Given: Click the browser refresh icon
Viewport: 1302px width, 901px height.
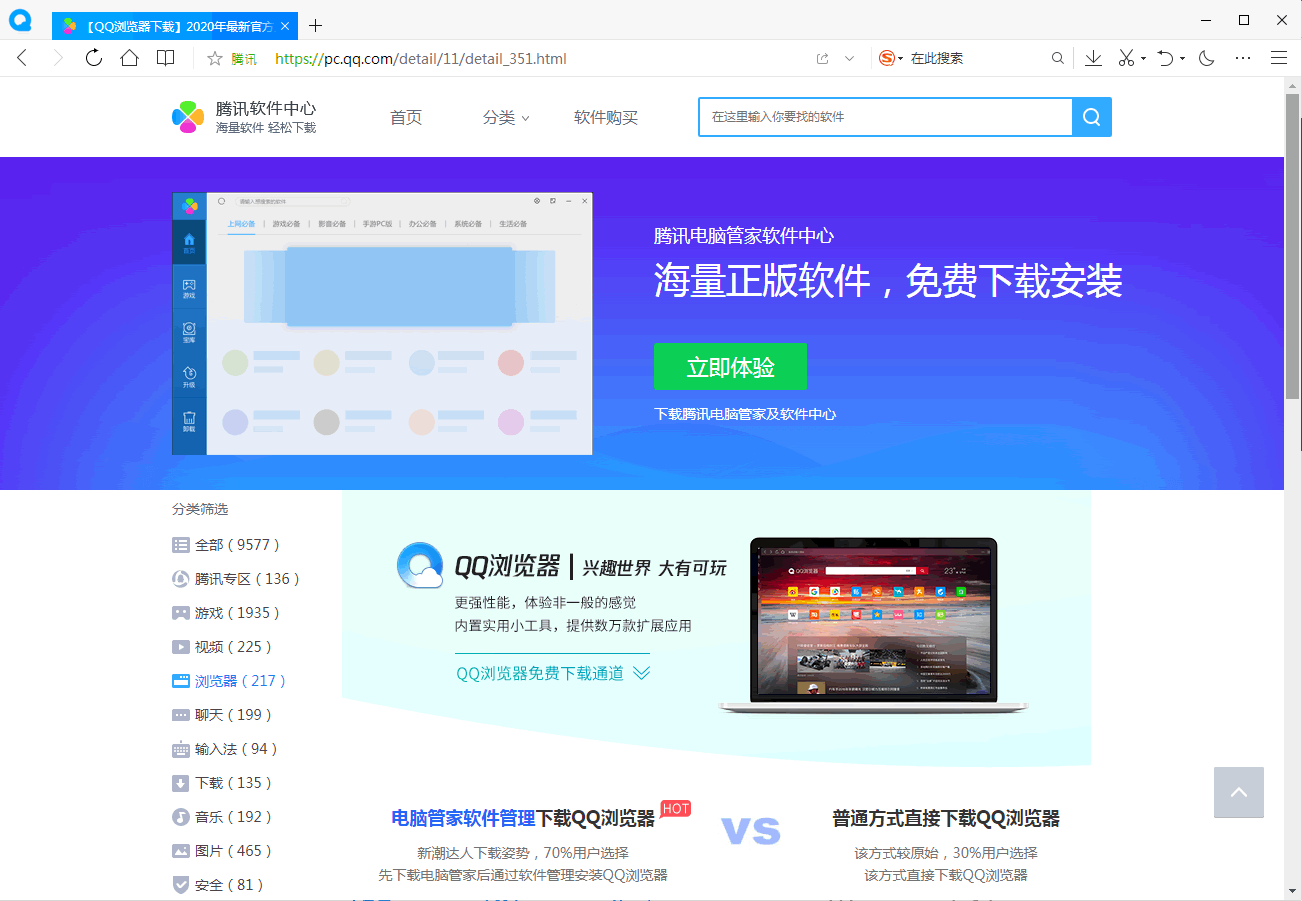Looking at the screenshot, I should pyautogui.click(x=94, y=58).
